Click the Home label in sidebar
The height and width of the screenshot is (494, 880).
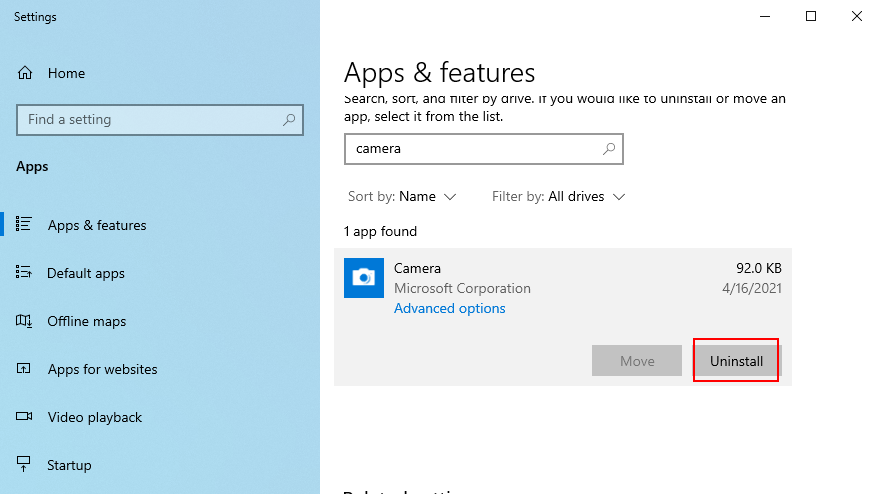(x=66, y=74)
